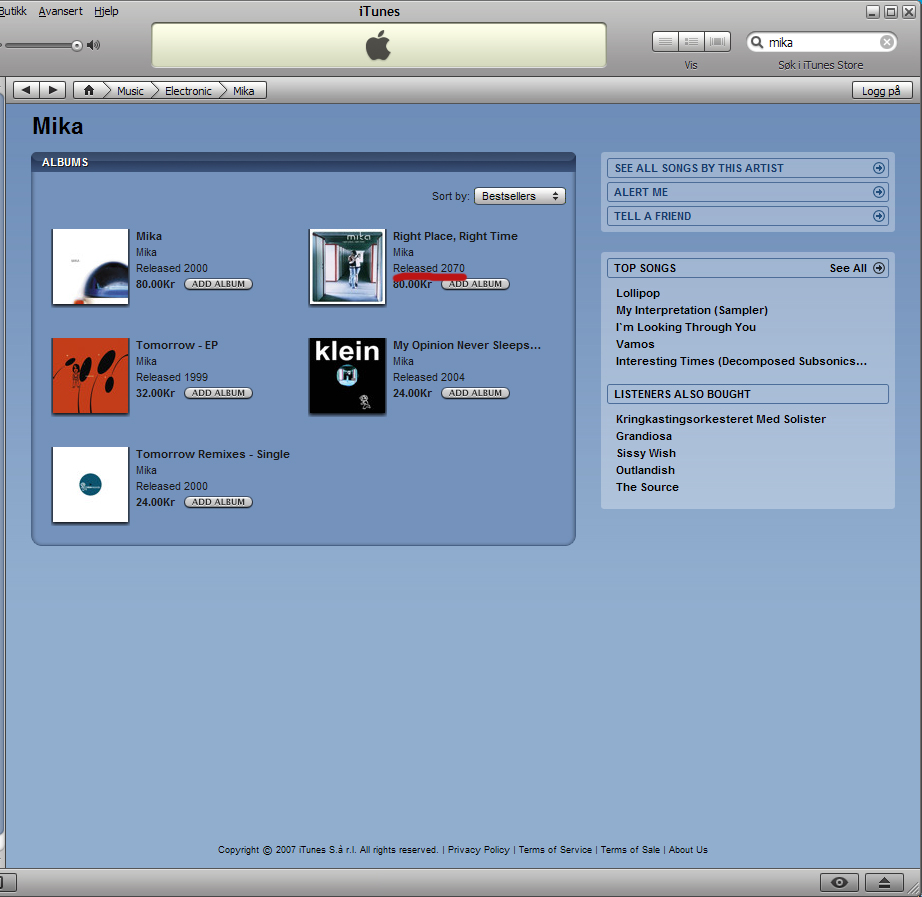Click the arrow next to Tell a Friend
The width and height of the screenshot is (922, 897).
[x=878, y=216]
